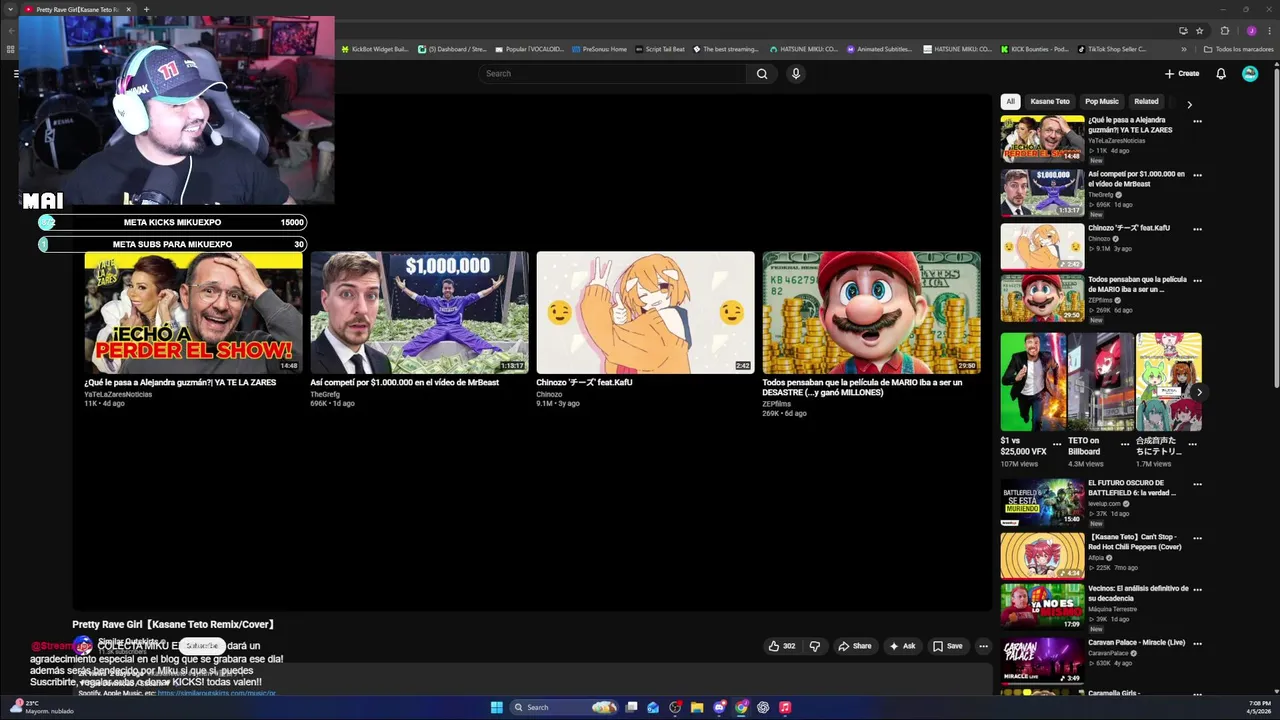Open a new browser tab
This screenshot has width=1280, height=720.
pos(146,10)
